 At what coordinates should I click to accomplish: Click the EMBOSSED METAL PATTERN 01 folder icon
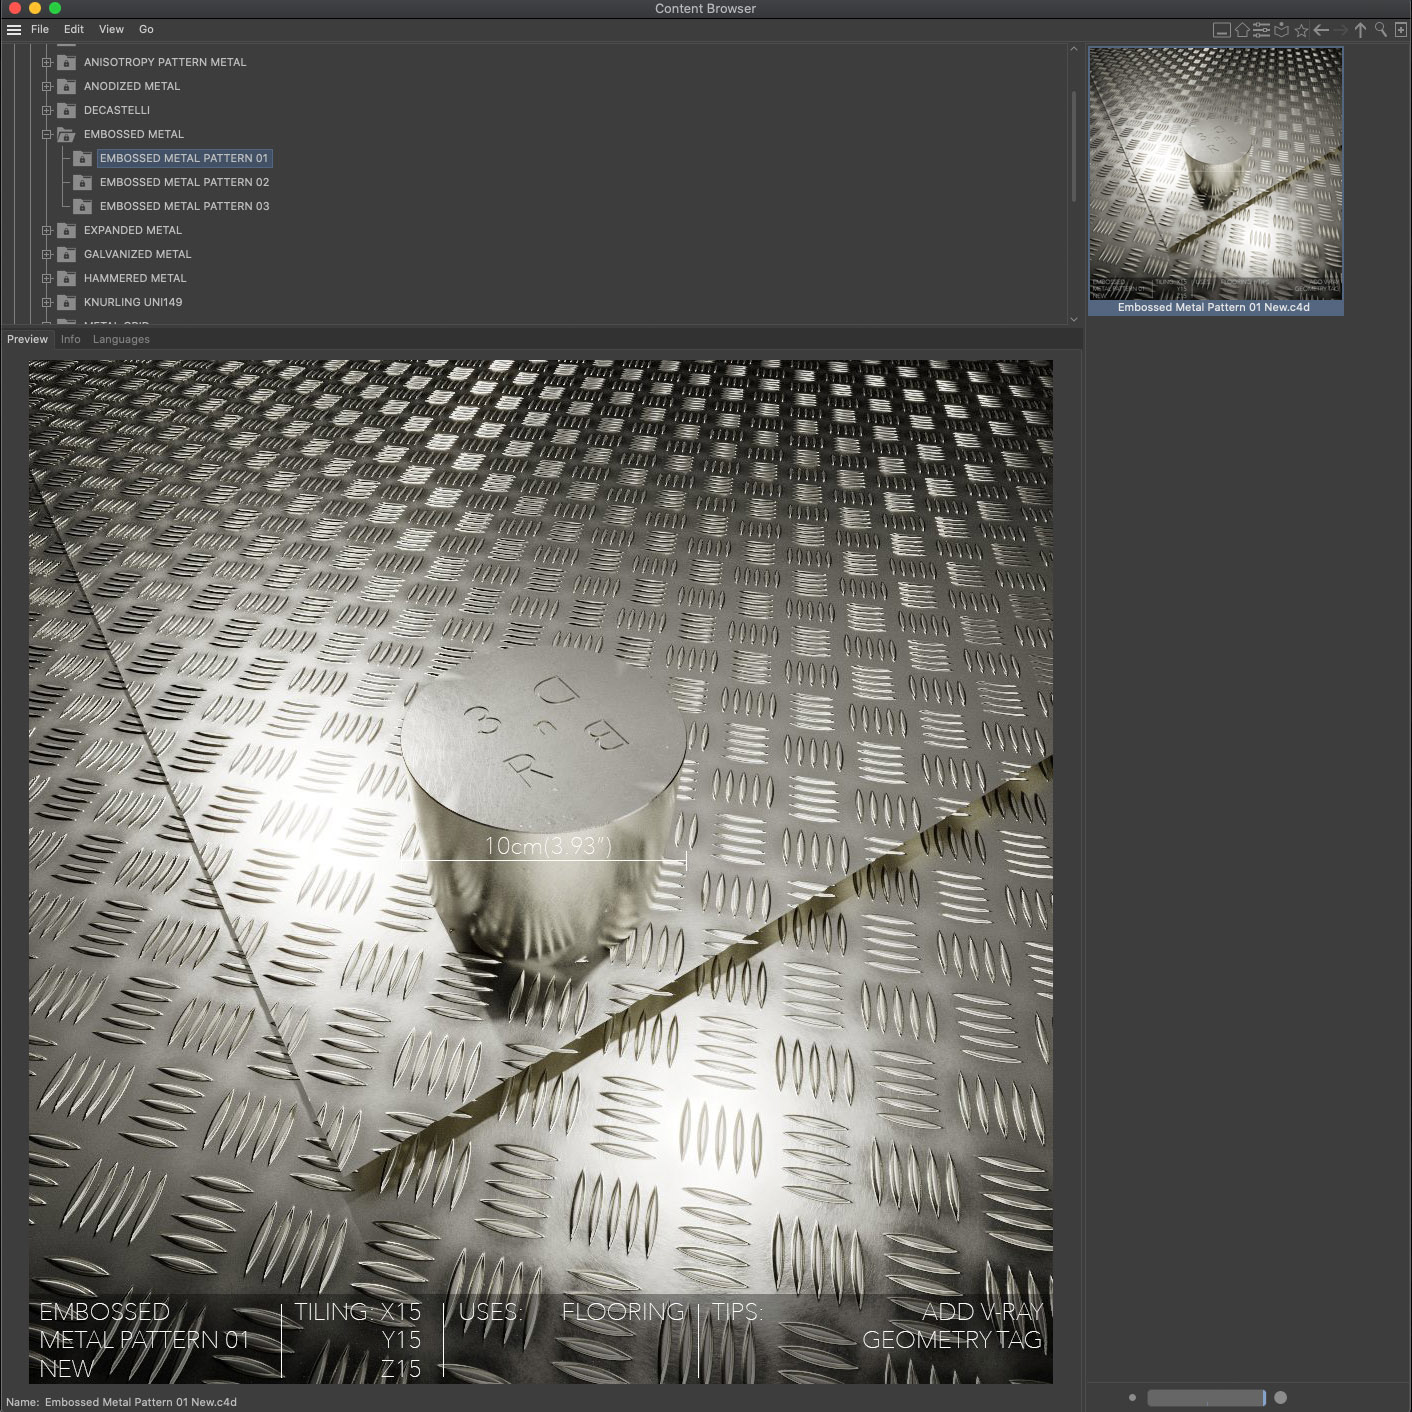point(83,158)
